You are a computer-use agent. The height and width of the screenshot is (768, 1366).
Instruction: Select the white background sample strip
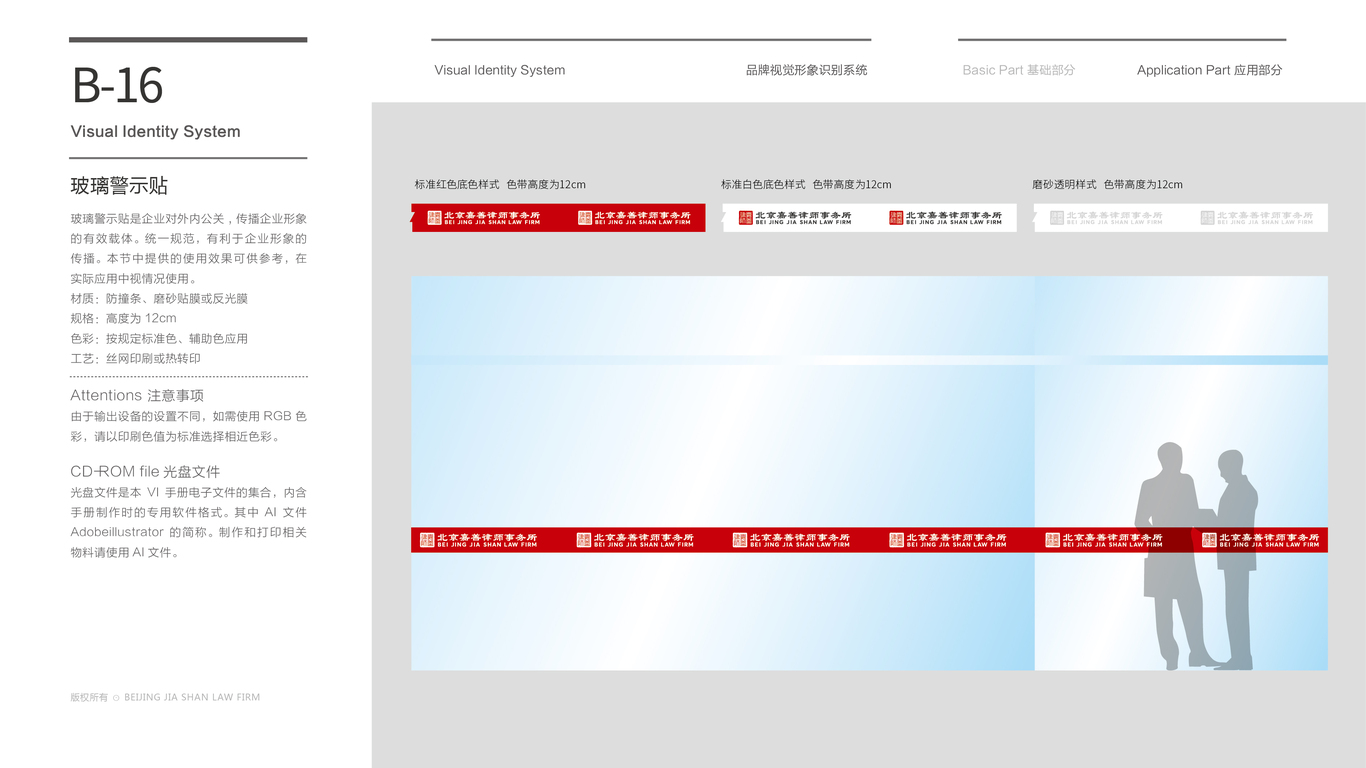pos(869,218)
